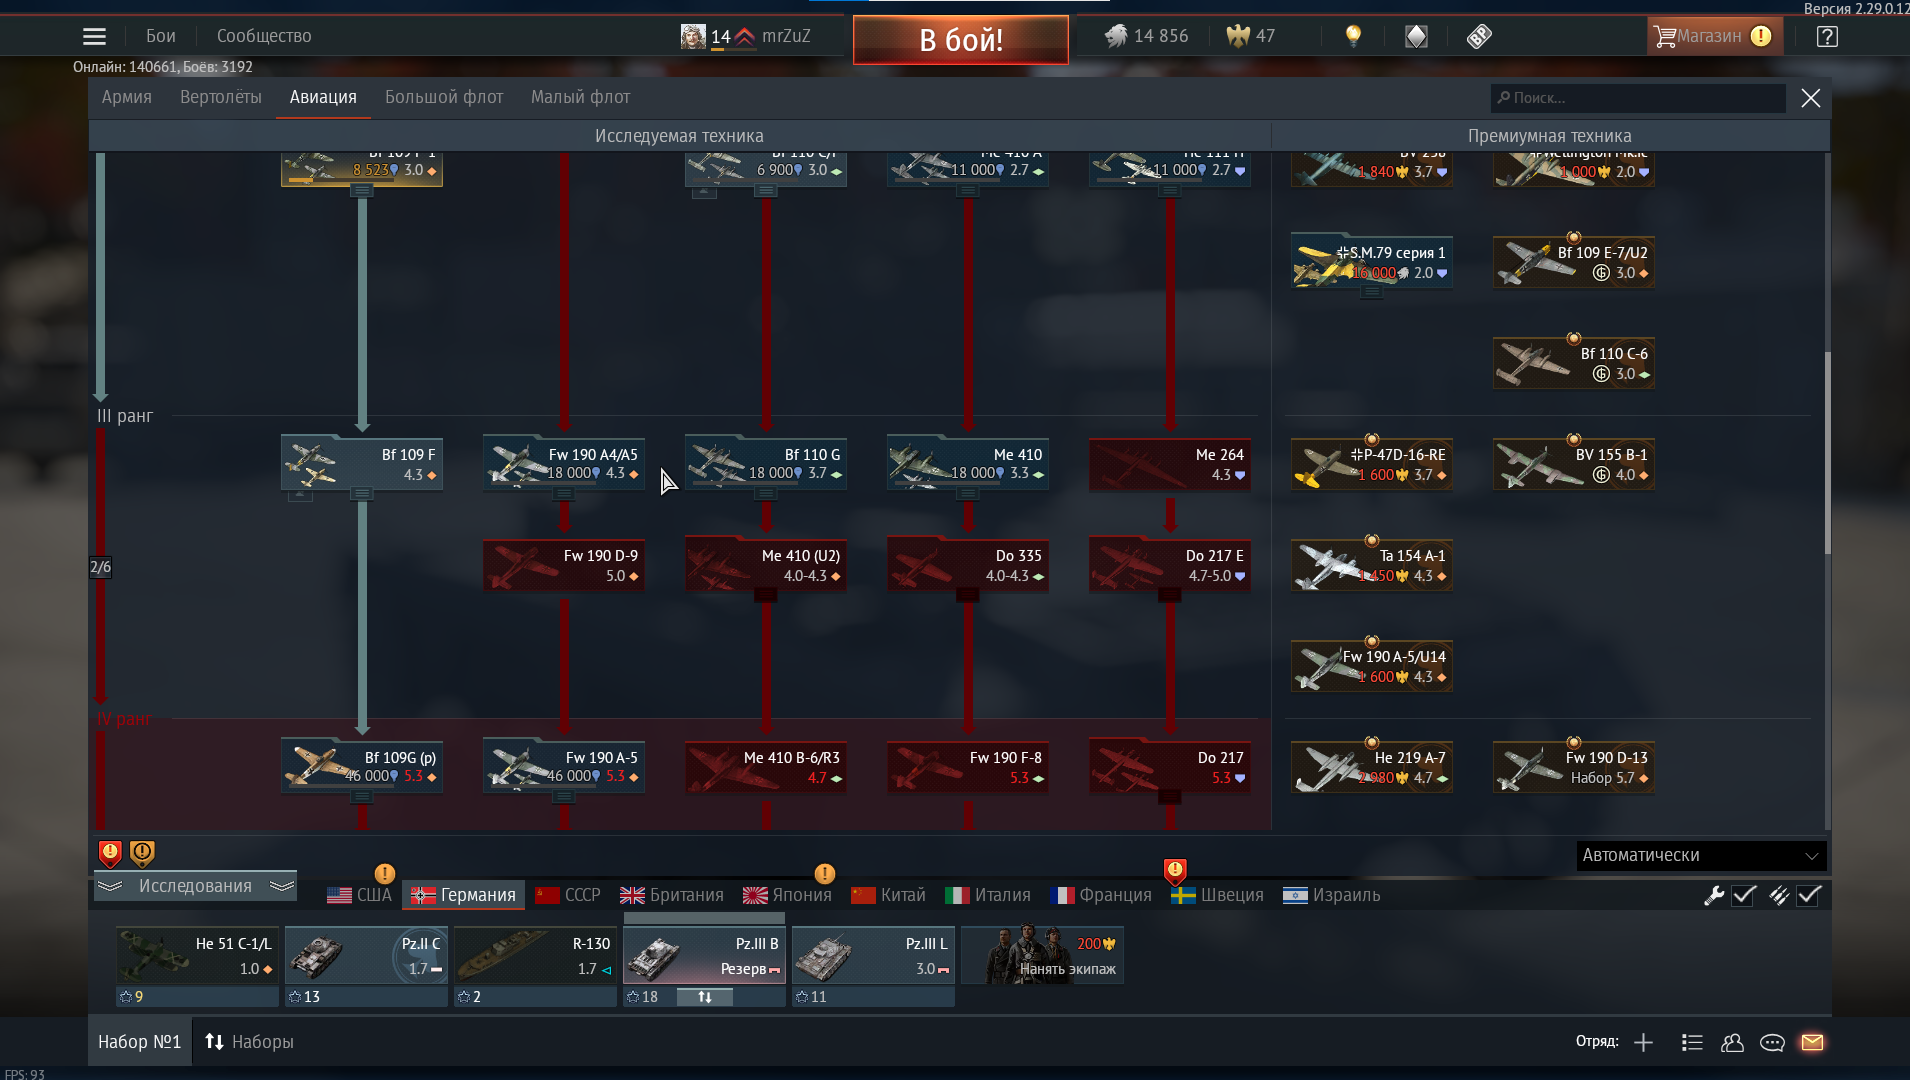This screenshot has height=1080, width=1910.
Task: Hire a crew with Нанять экипаж
Action: 1042,957
